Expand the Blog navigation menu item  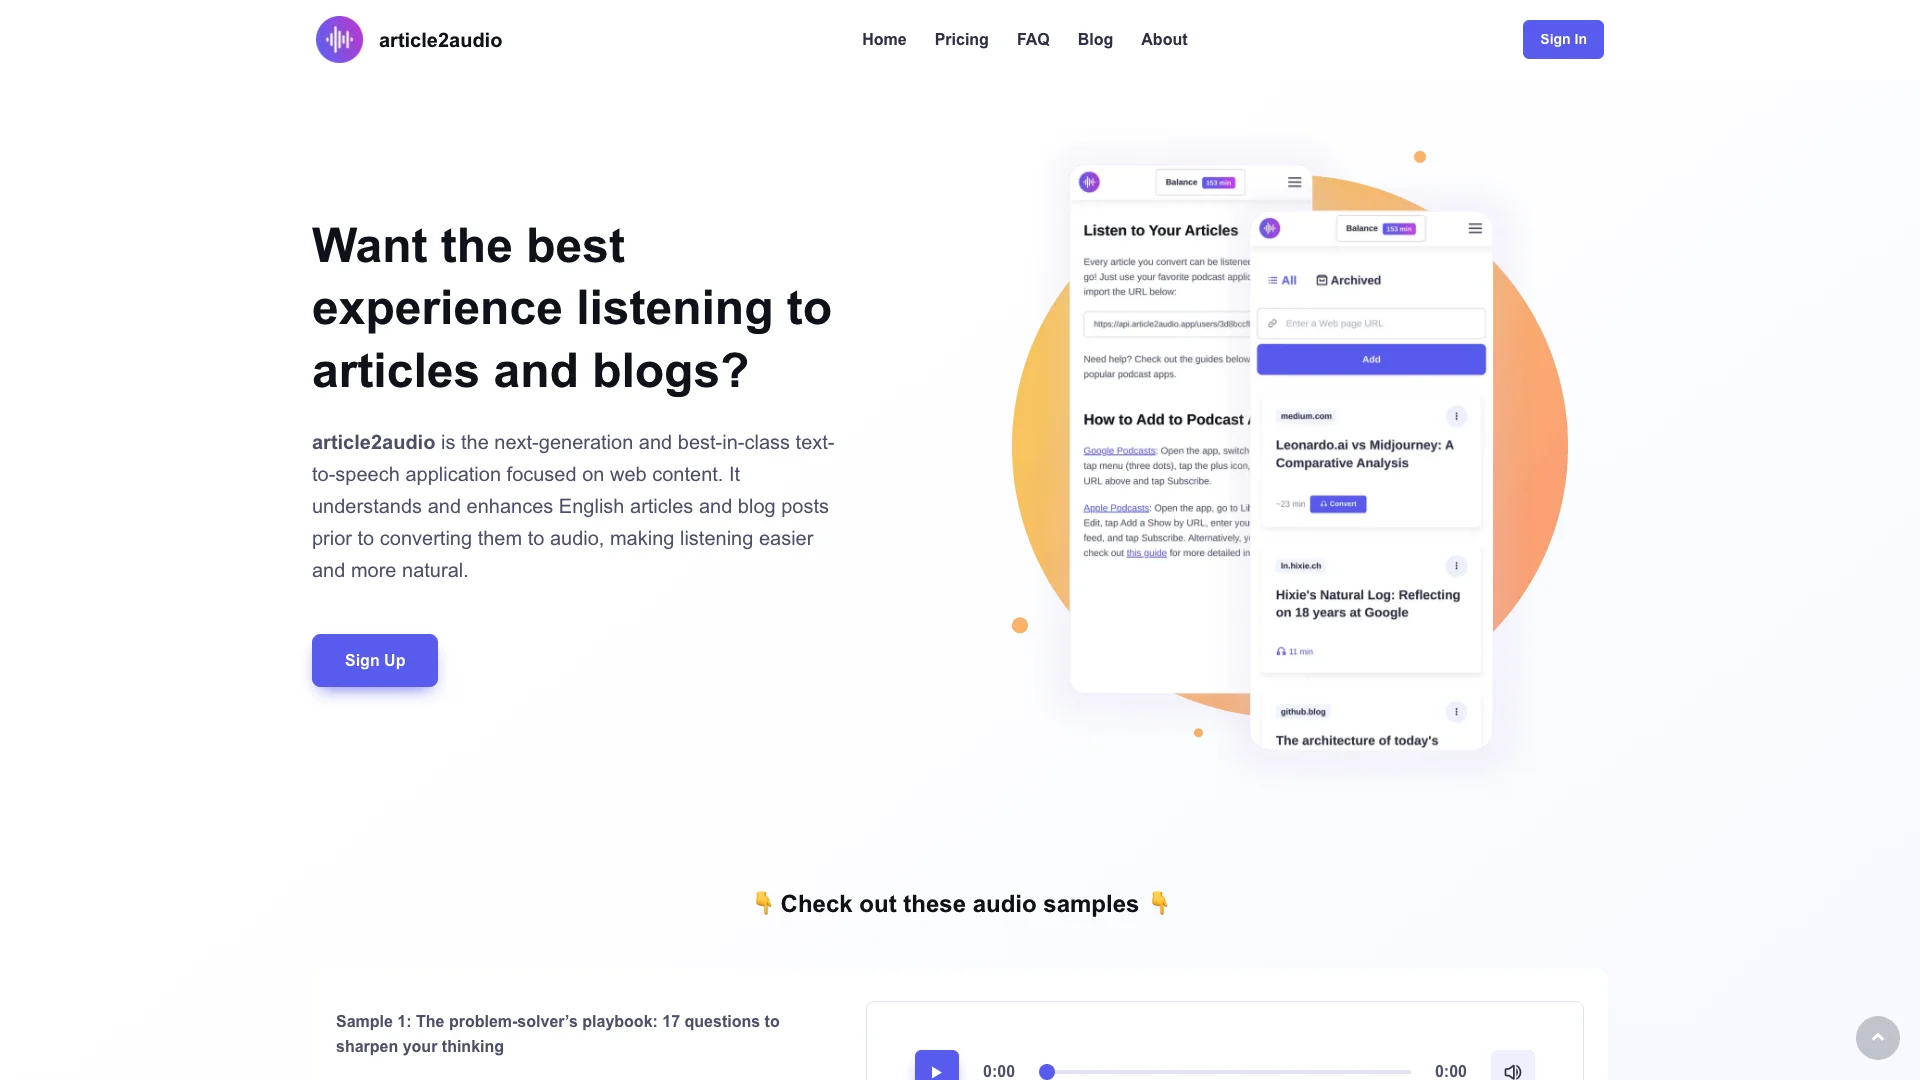(1095, 40)
